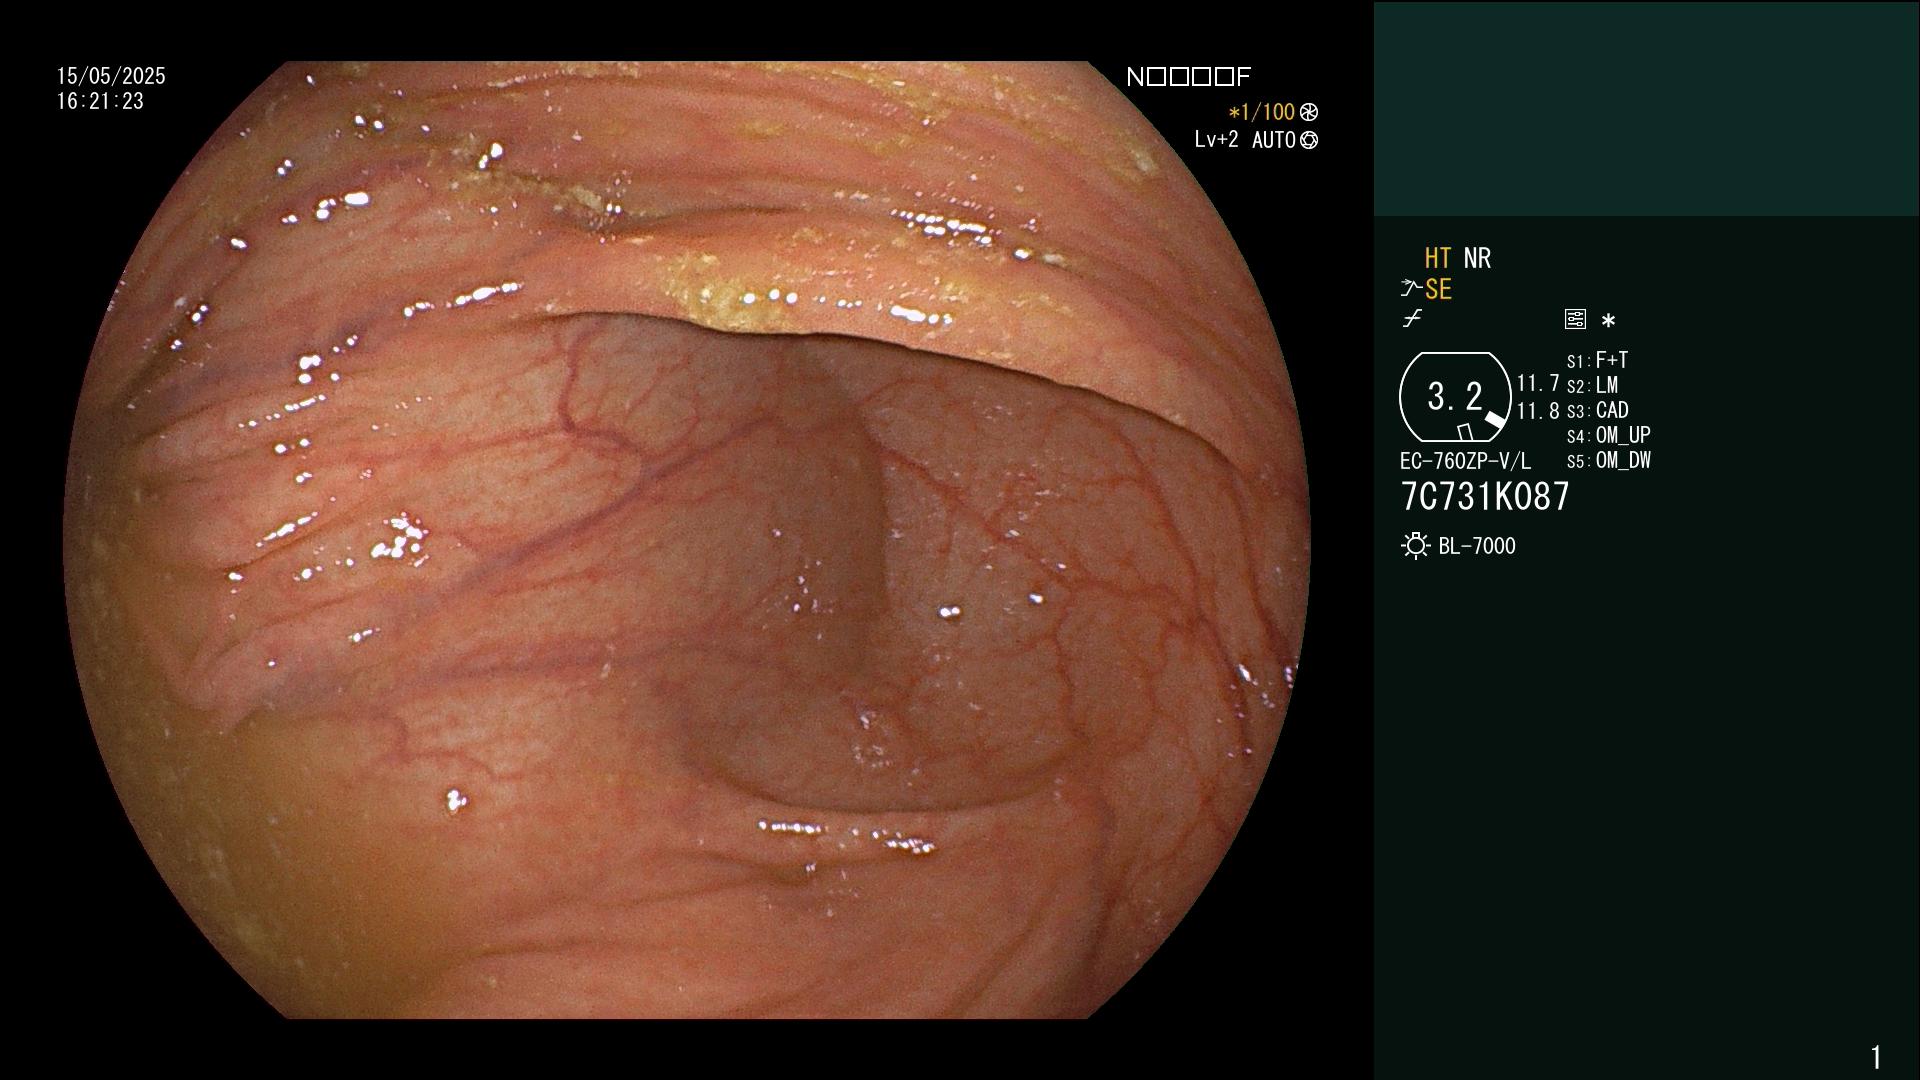Image resolution: width=1920 pixels, height=1080 pixels.
Task: Click the S3: CAD switch assignment
Action: click(x=1597, y=410)
